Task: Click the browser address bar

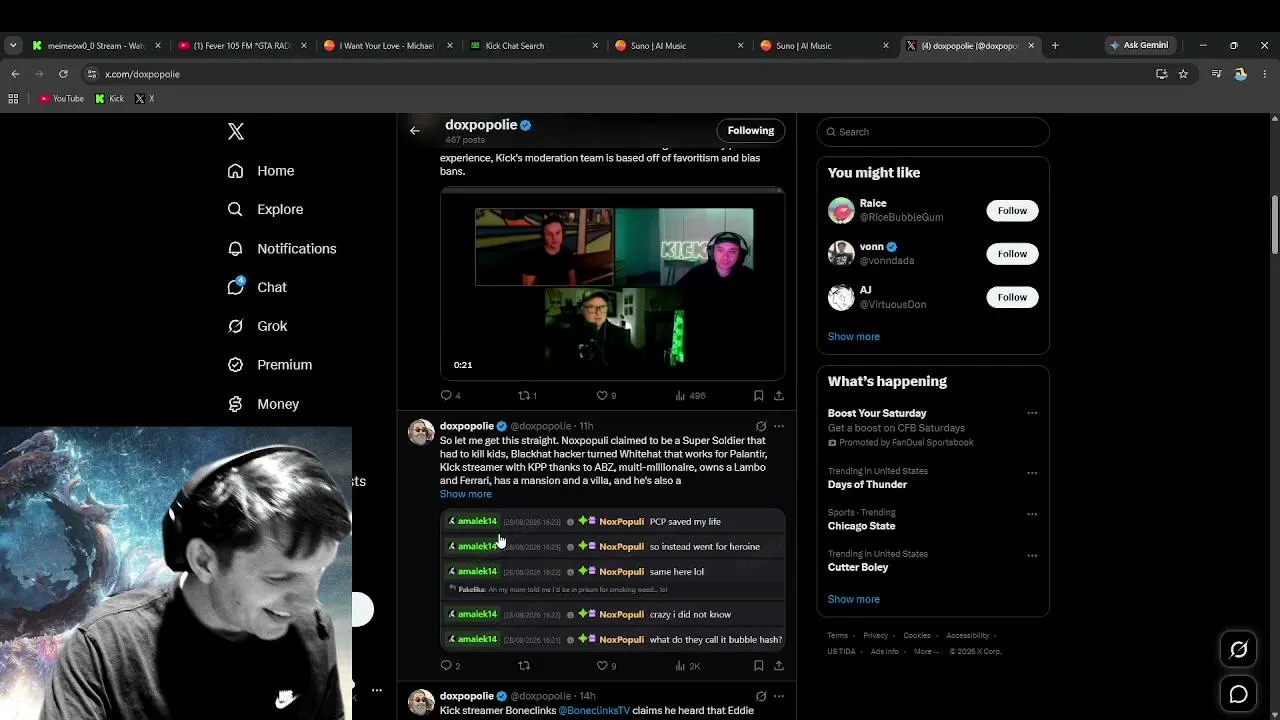Action: 620,74
